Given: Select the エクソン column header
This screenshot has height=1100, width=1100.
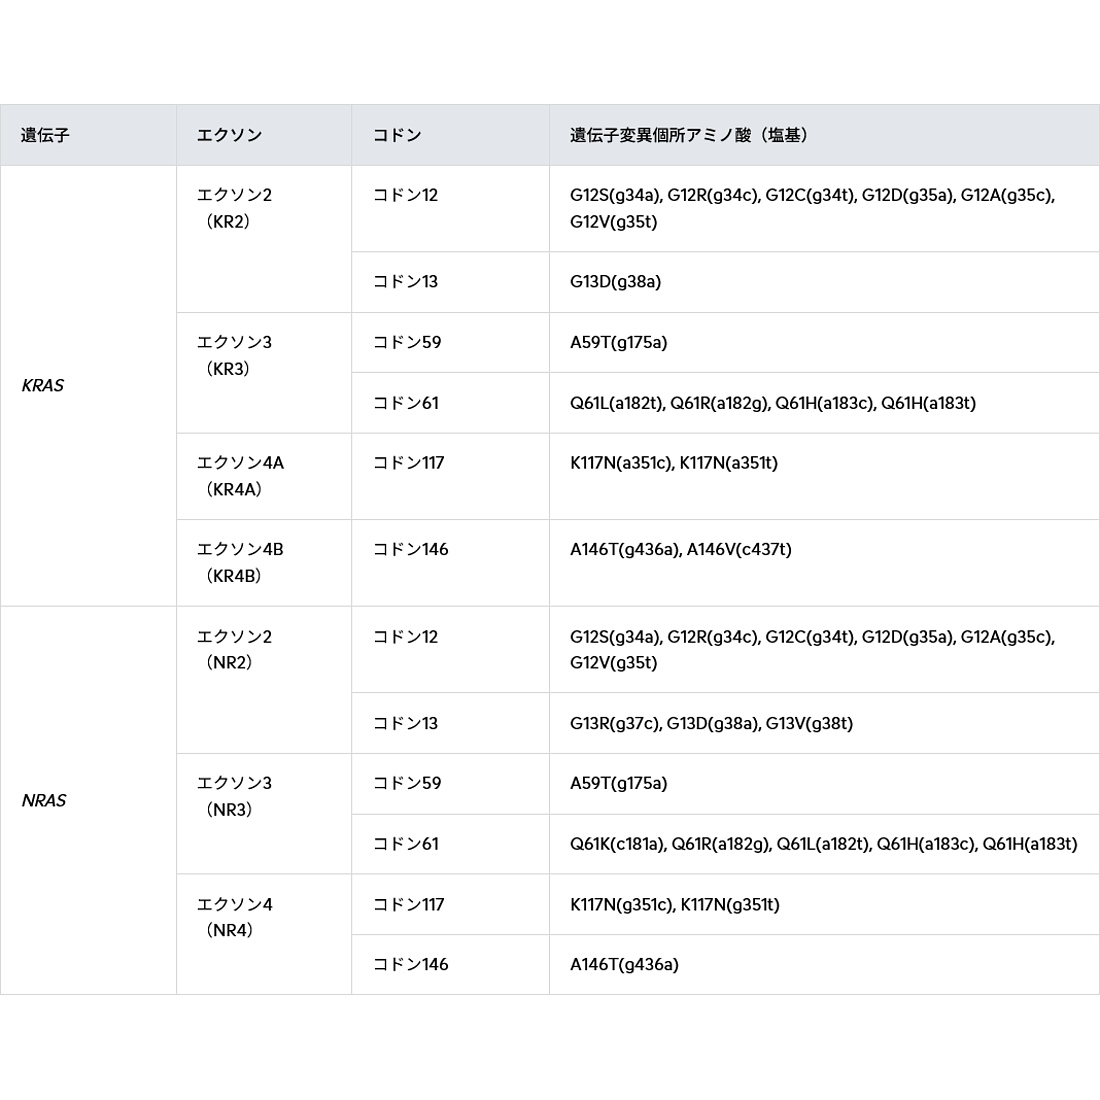Looking at the screenshot, I should tap(264, 135).
